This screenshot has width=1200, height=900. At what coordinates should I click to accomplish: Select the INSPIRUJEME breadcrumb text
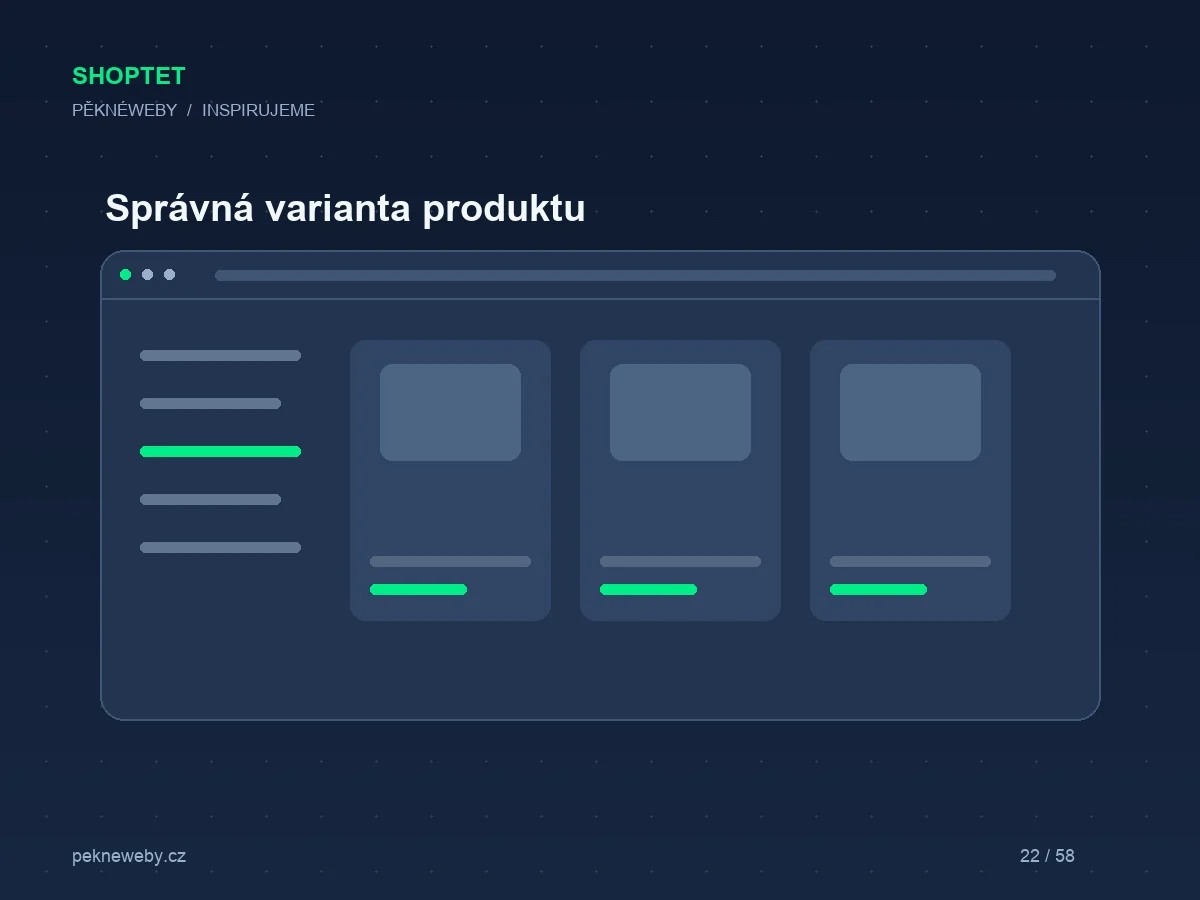258,110
